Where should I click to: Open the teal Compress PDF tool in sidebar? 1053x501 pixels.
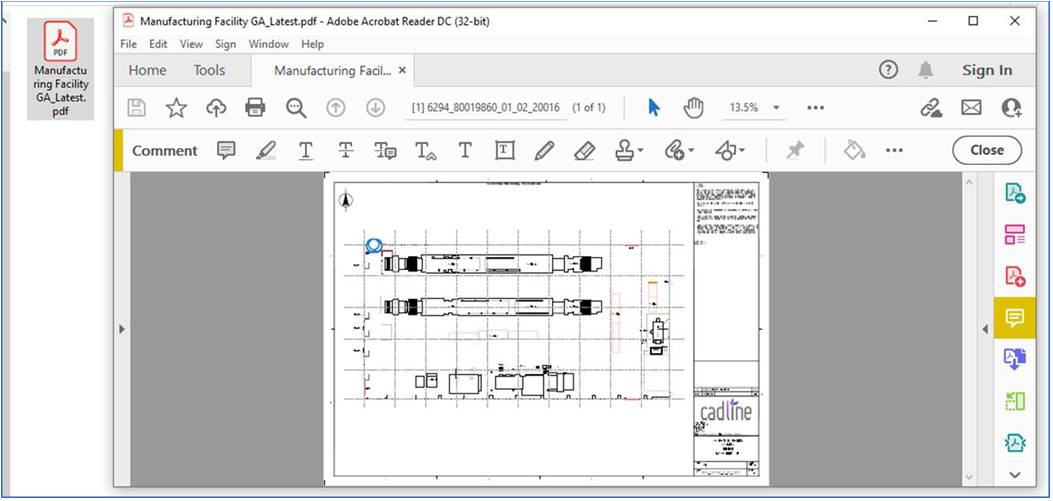[1015, 443]
